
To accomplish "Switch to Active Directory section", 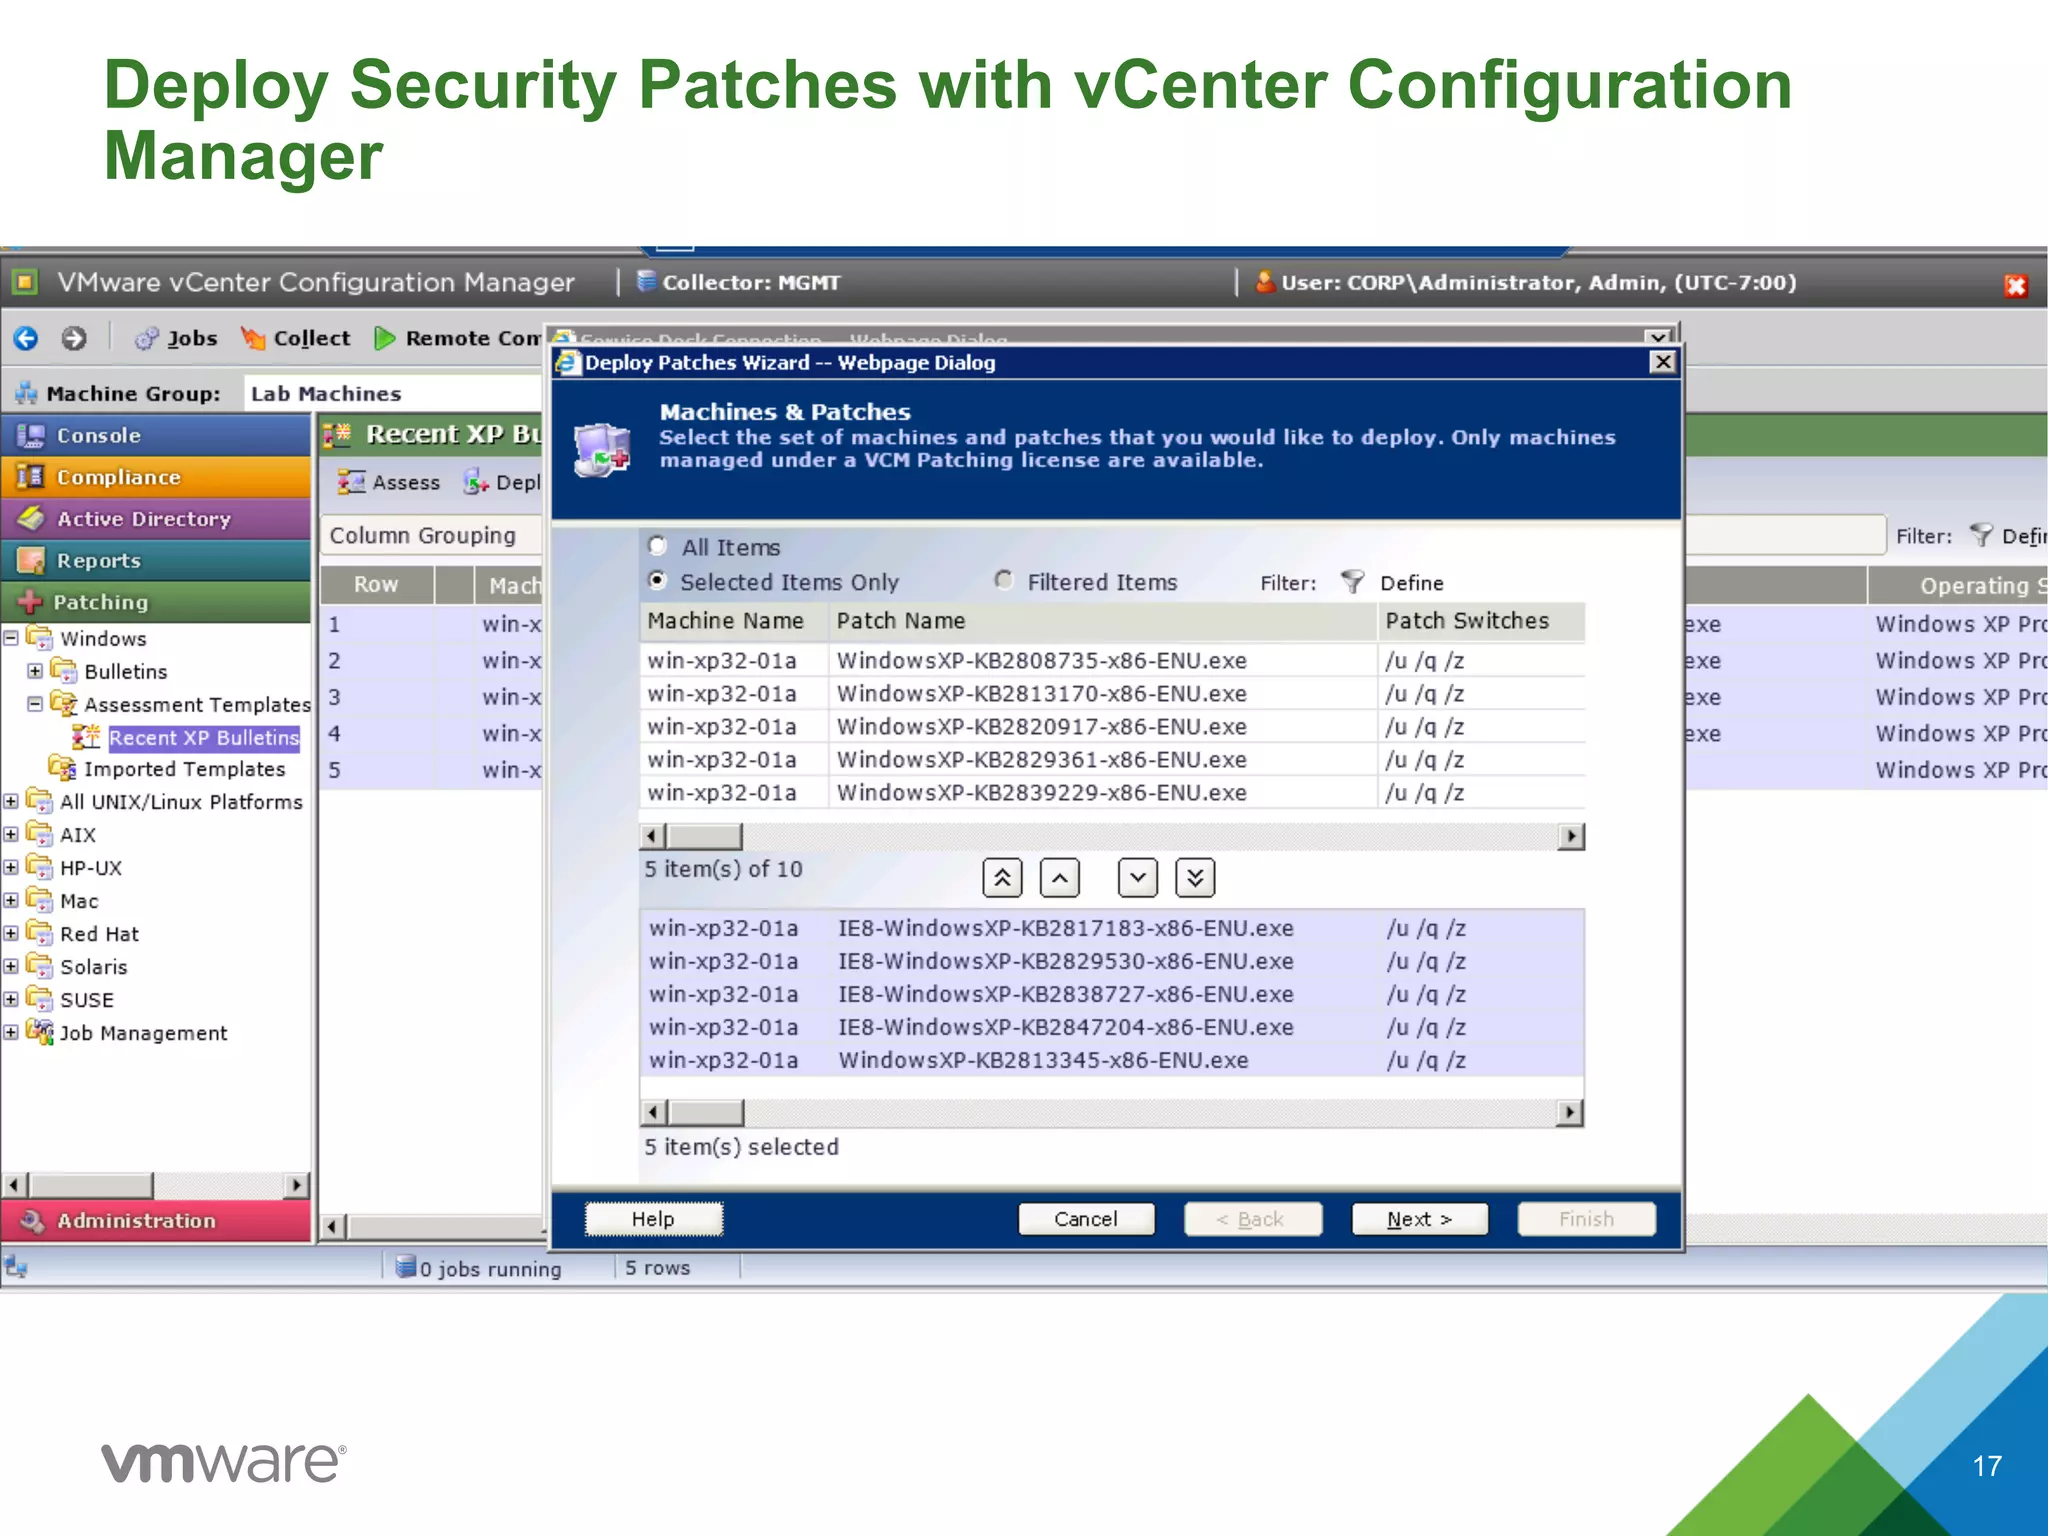I will tap(156, 519).
